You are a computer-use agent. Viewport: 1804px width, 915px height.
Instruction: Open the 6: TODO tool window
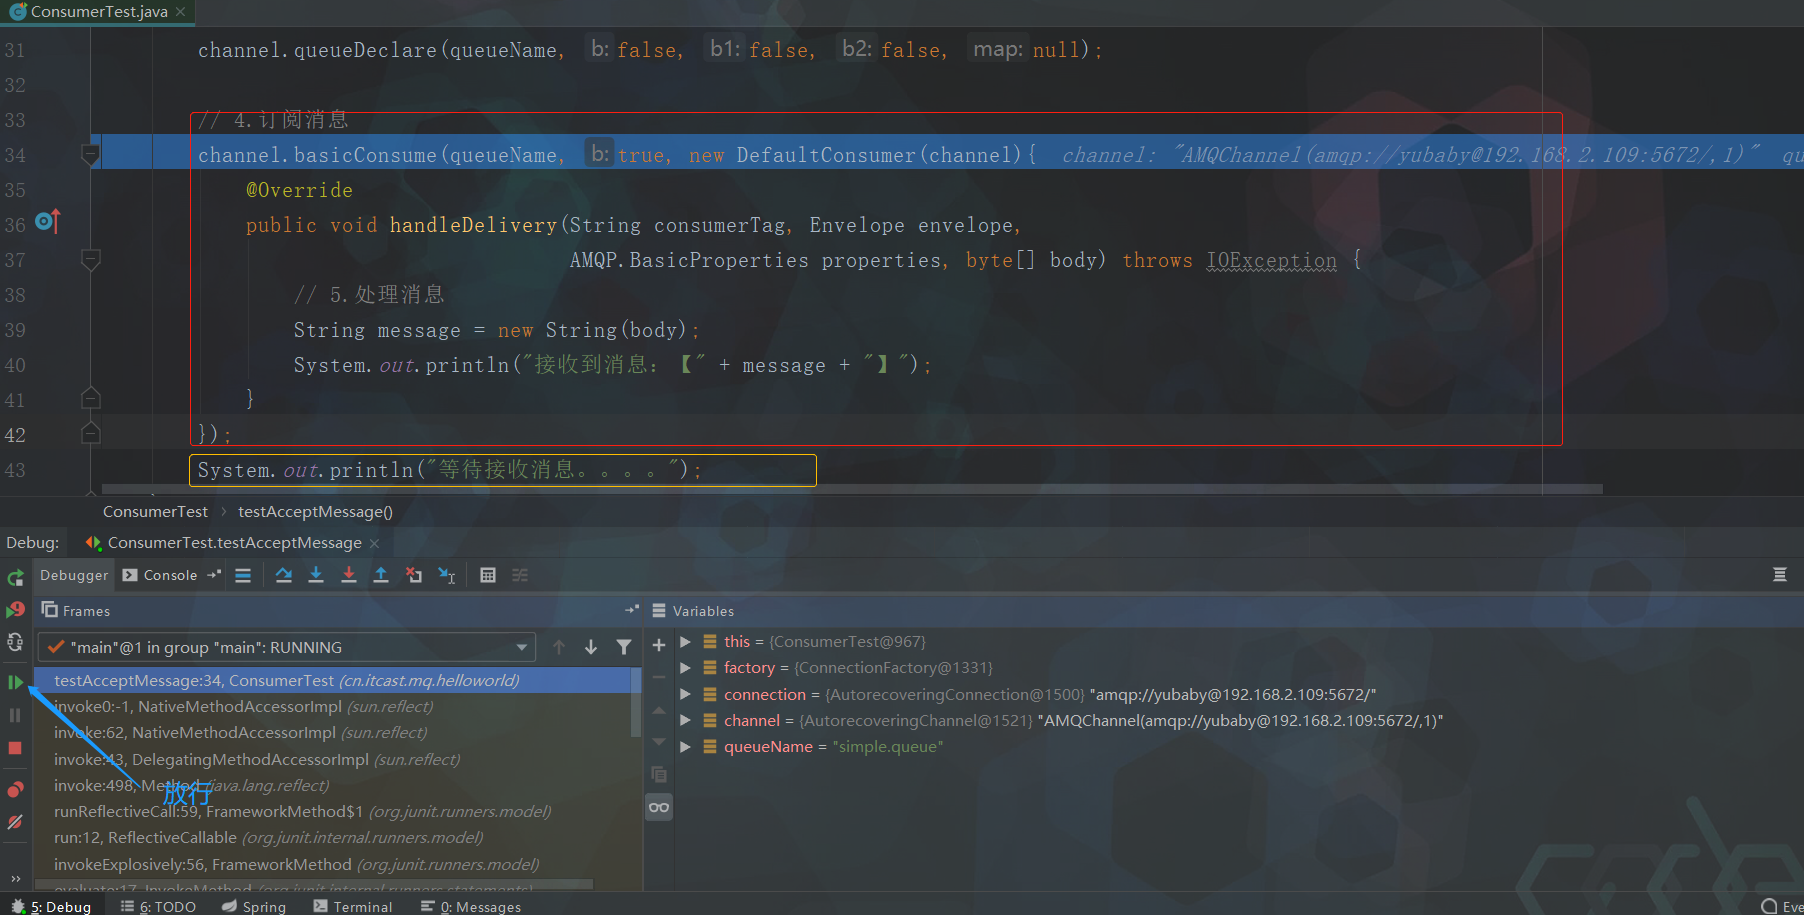tap(158, 906)
